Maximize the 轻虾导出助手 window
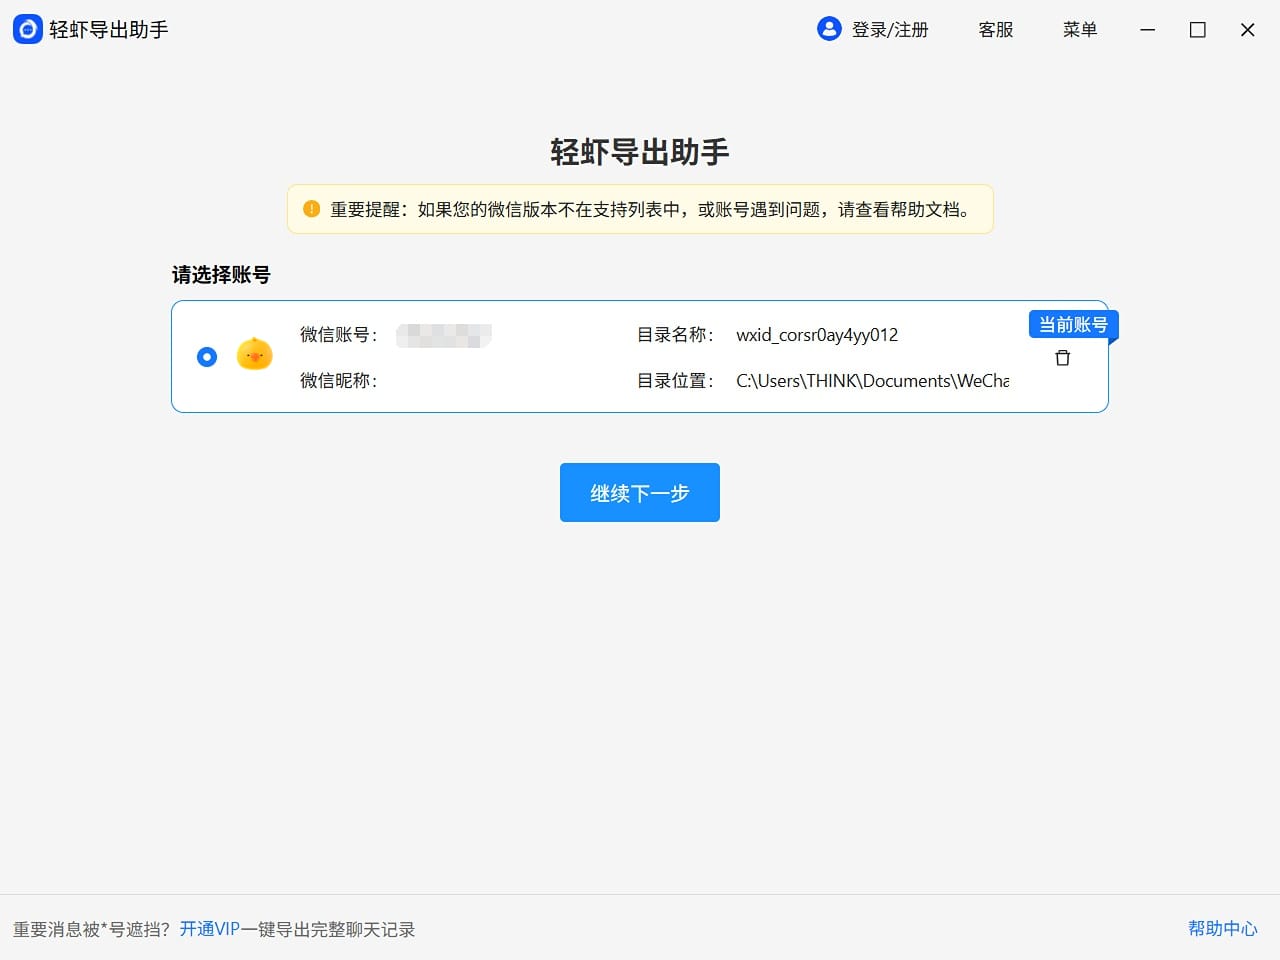The image size is (1280, 960). [1198, 30]
